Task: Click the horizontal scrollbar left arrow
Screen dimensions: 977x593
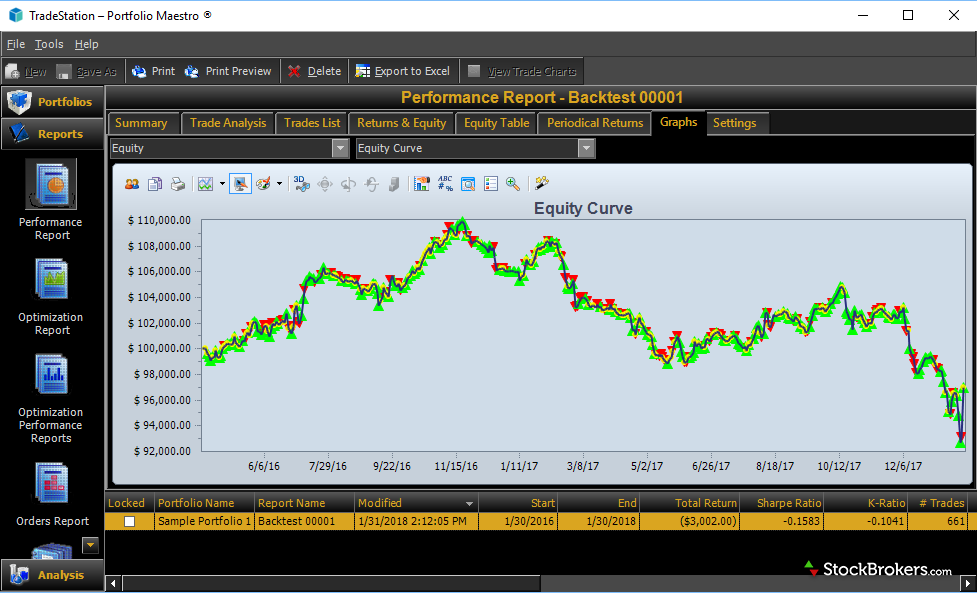Action: point(113,584)
